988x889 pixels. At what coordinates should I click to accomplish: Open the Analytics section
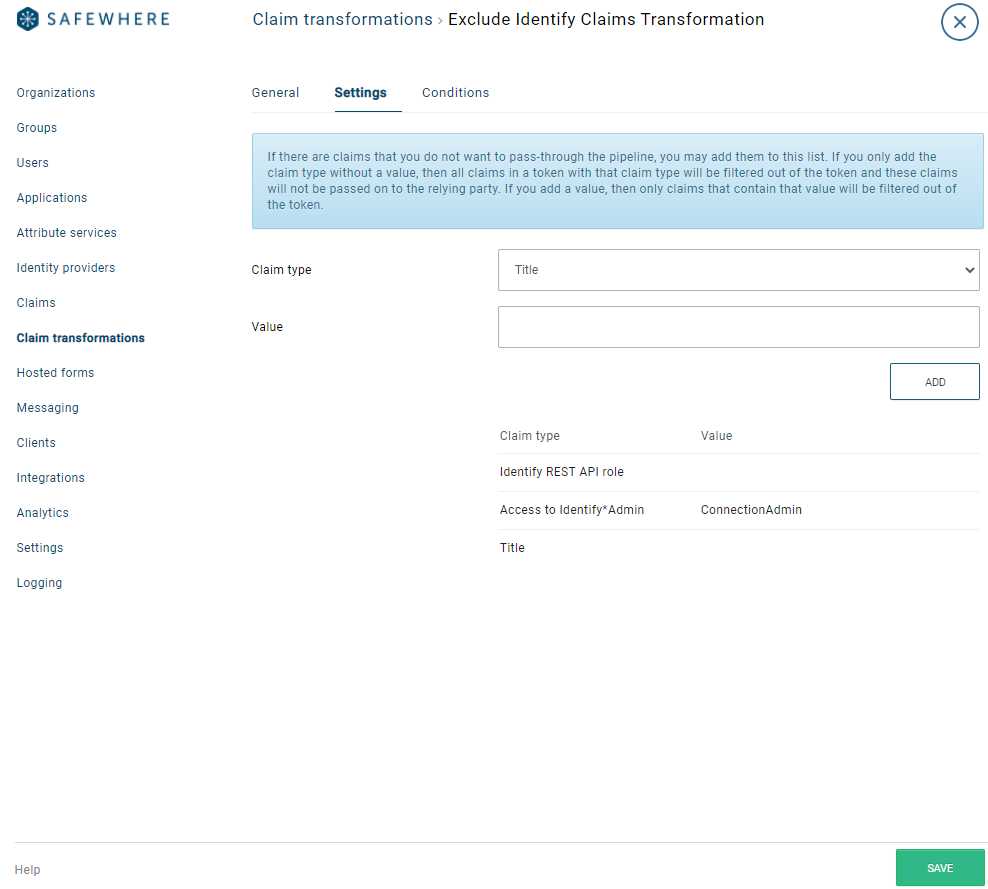tap(42, 513)
